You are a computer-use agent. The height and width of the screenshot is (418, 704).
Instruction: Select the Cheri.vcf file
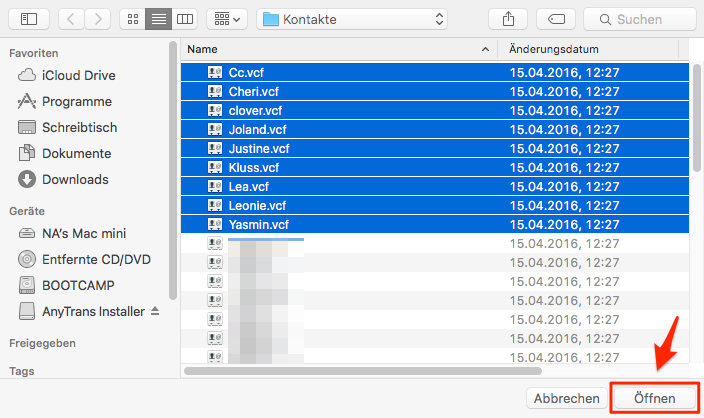(x=435, y=92)
